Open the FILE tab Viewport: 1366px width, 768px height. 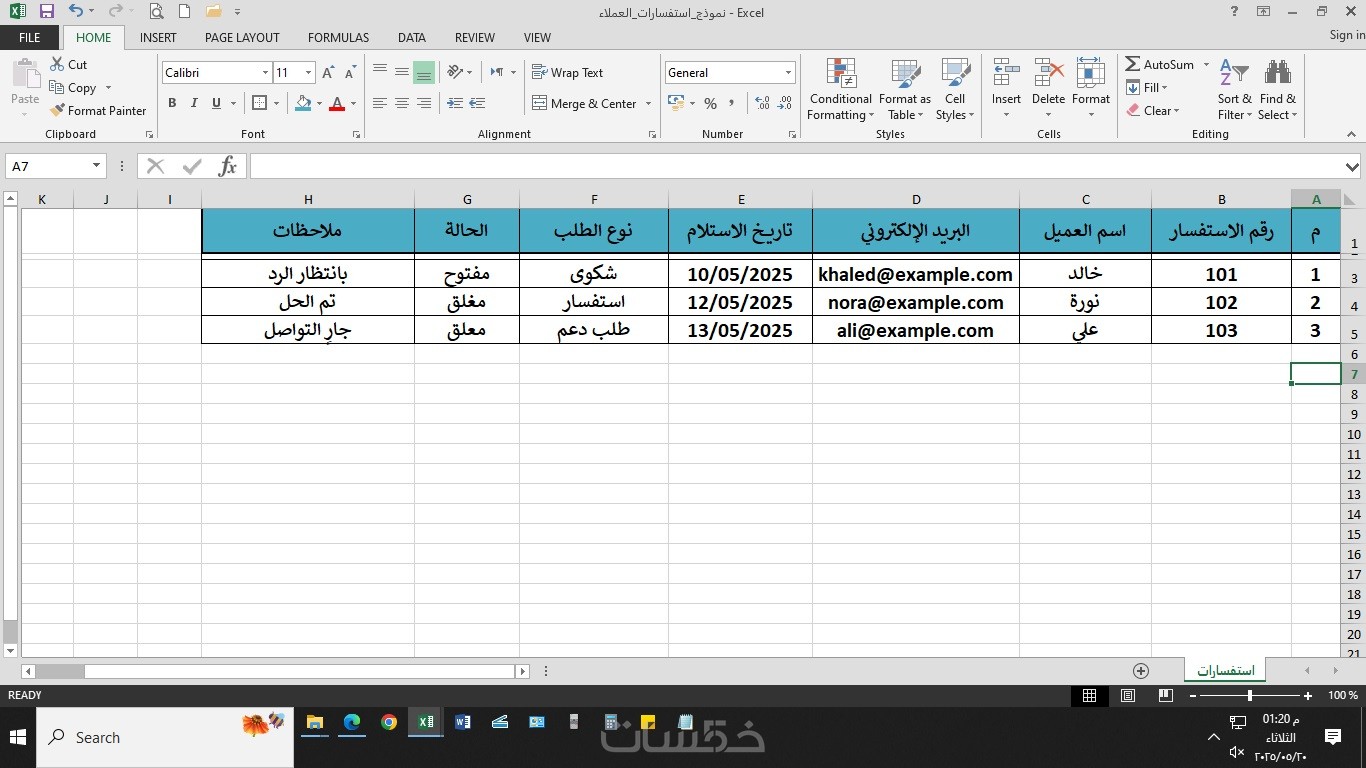30,38
